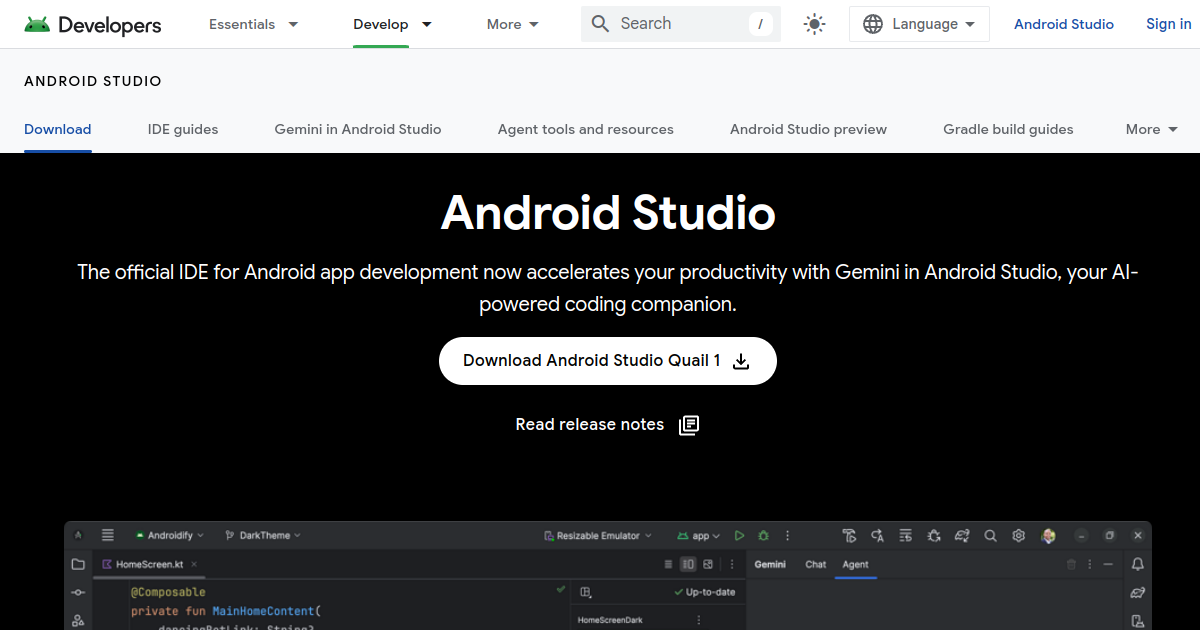The image size is (1200, 630).
Task: Open the Structure tool window icon
Action: [x=78, y=621]
